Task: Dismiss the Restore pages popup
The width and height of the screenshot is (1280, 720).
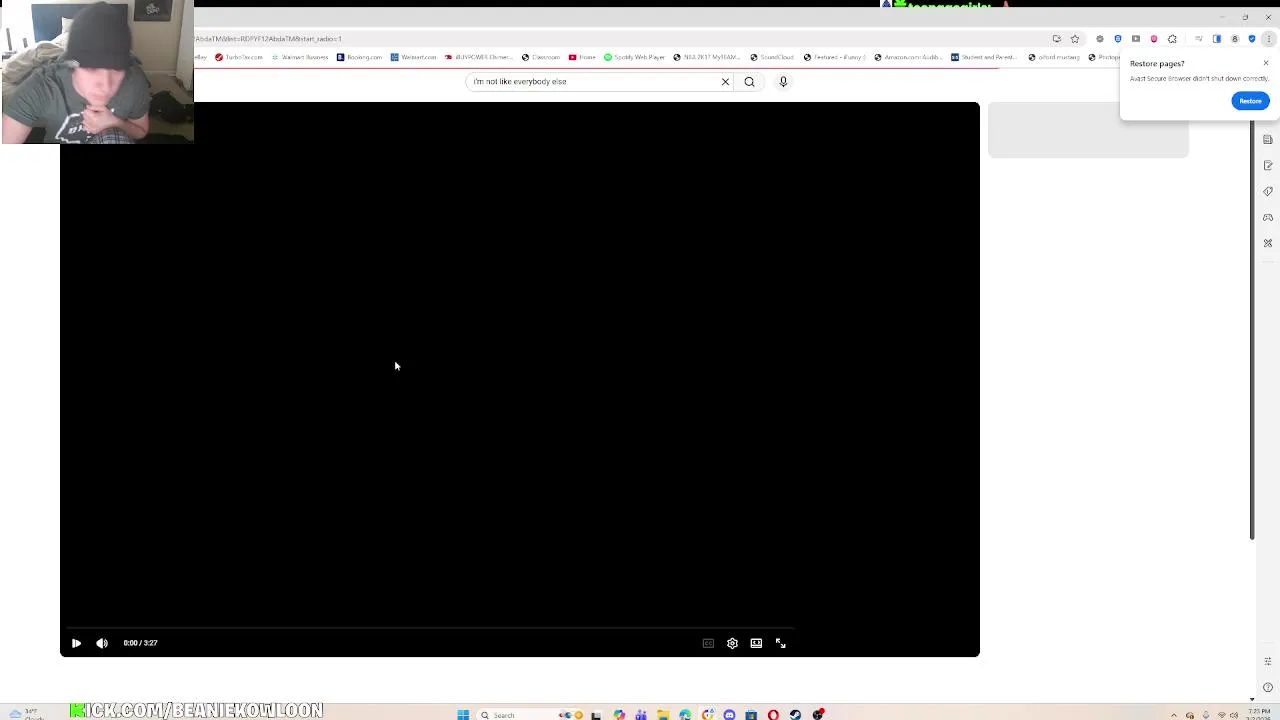Action: tap(1265, 64)
